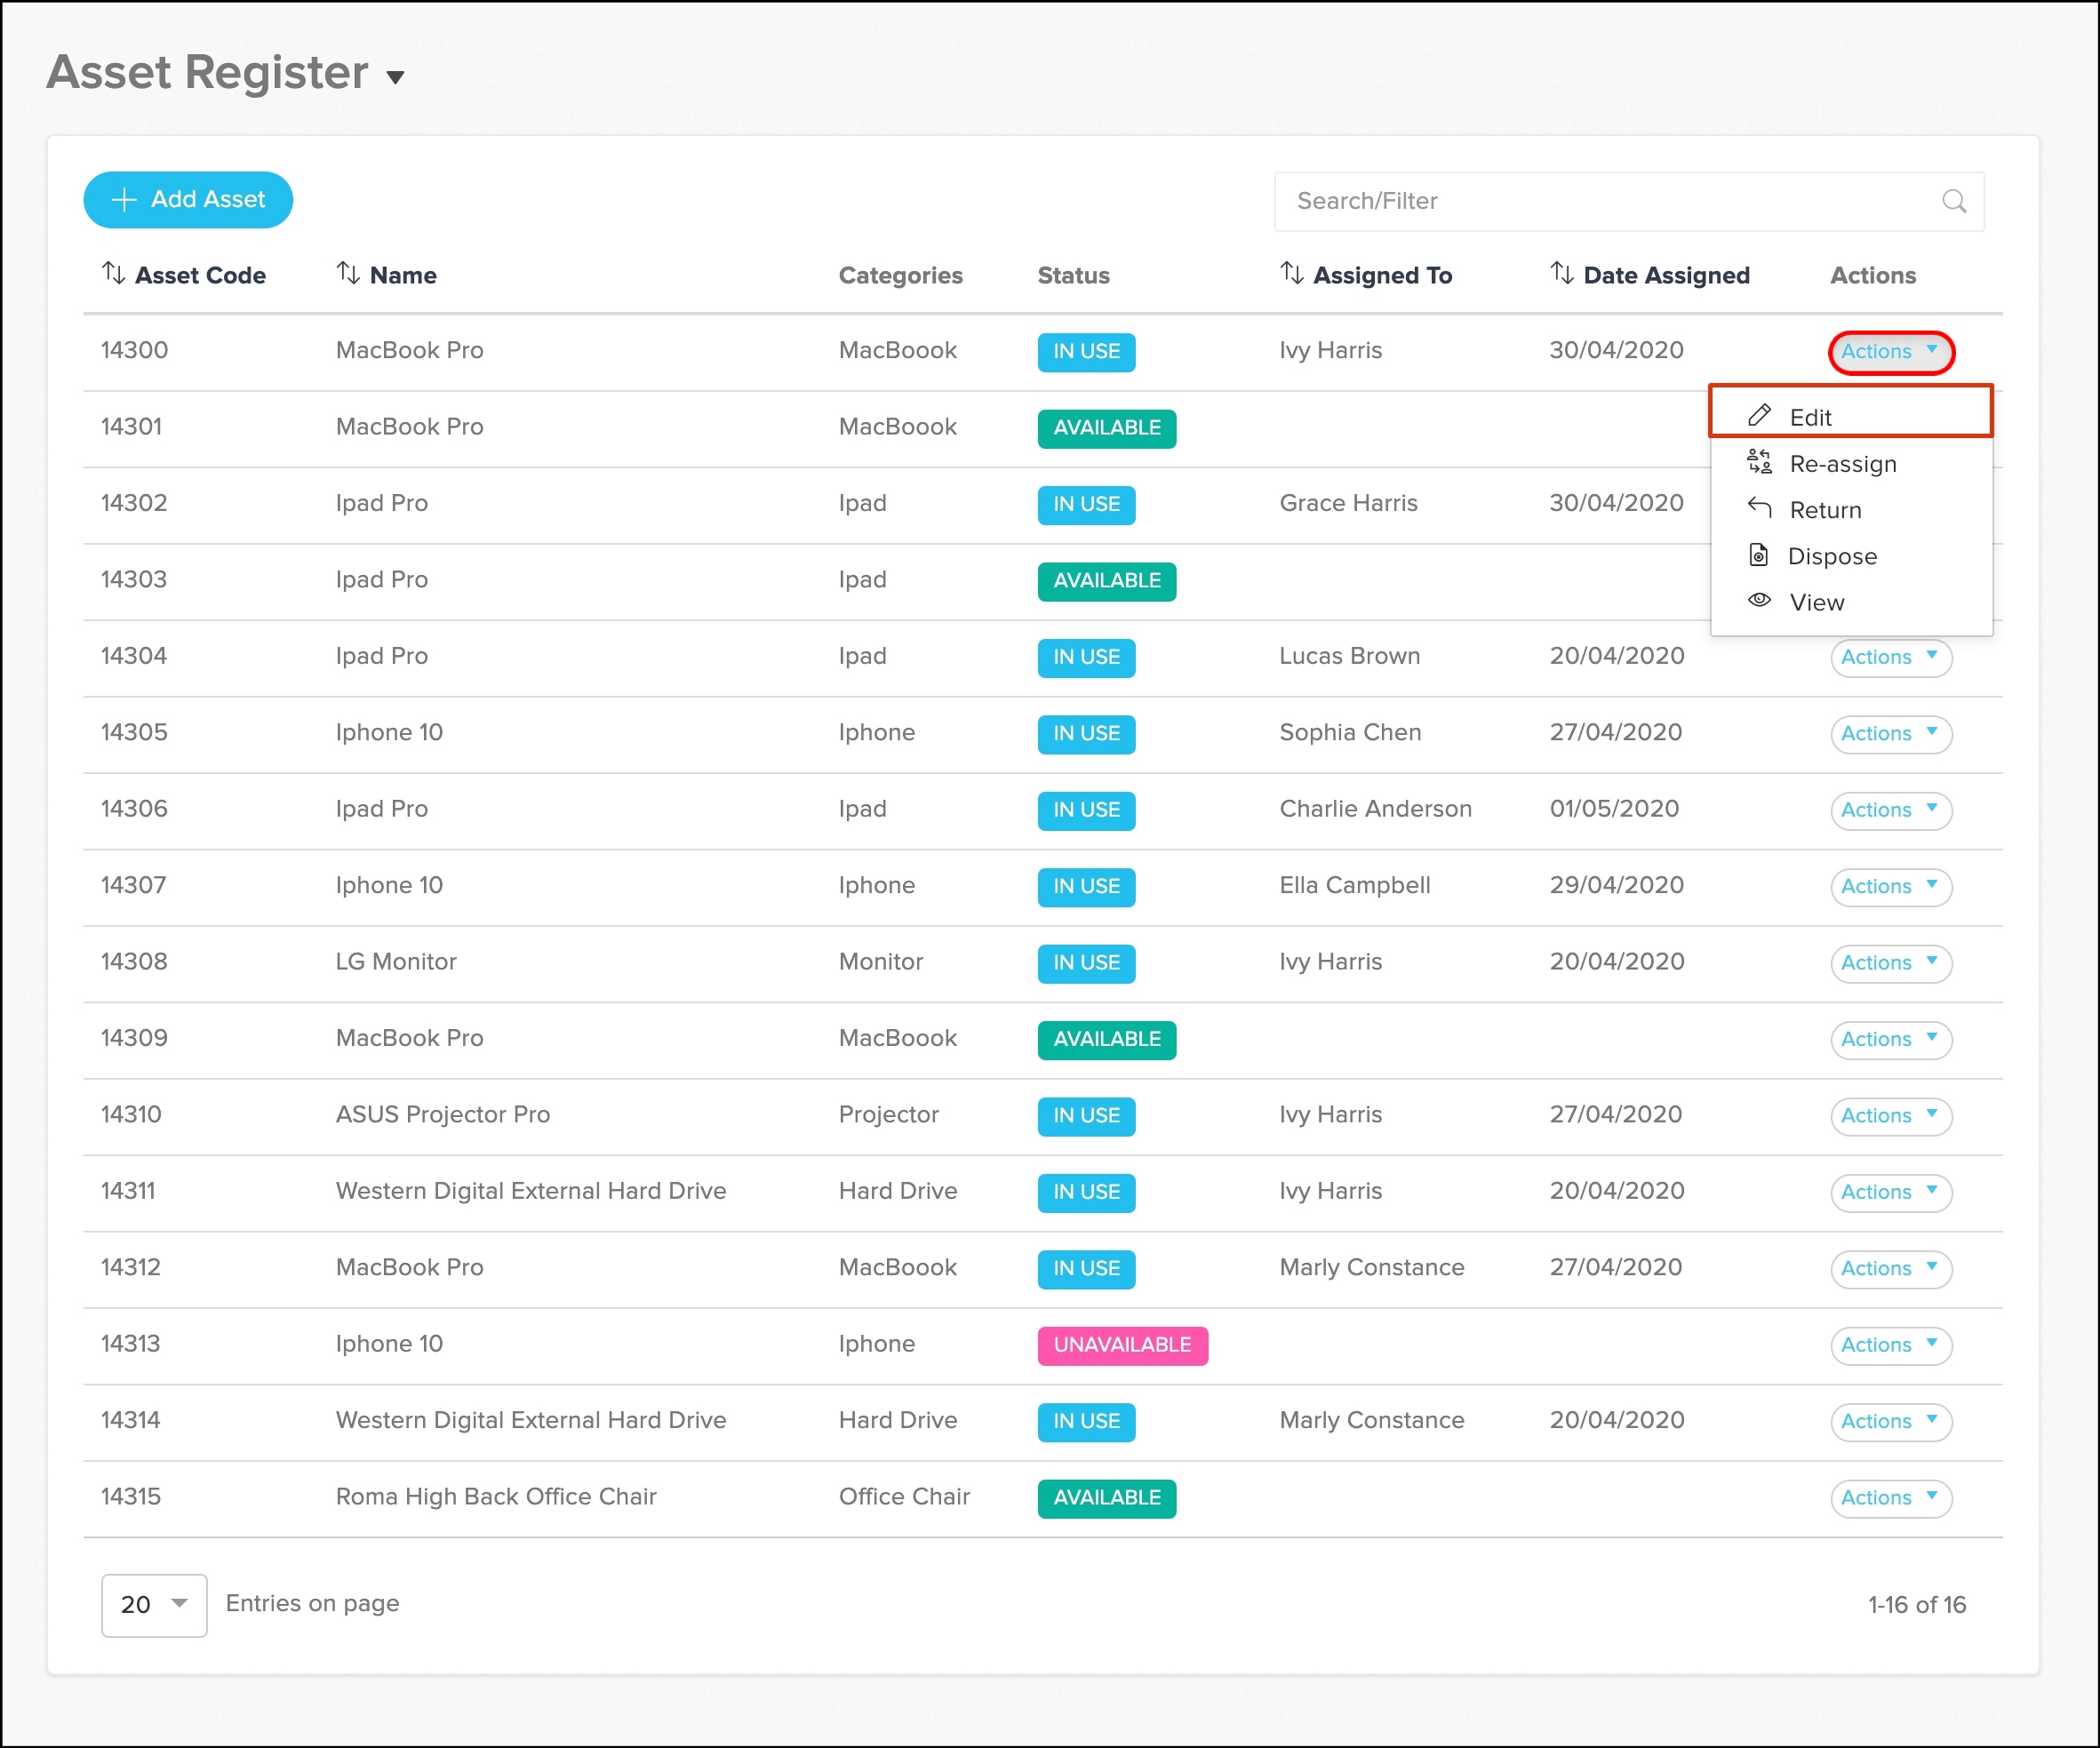
Task: Click the Return arrow icon in menu
Action: [1759, 508]
